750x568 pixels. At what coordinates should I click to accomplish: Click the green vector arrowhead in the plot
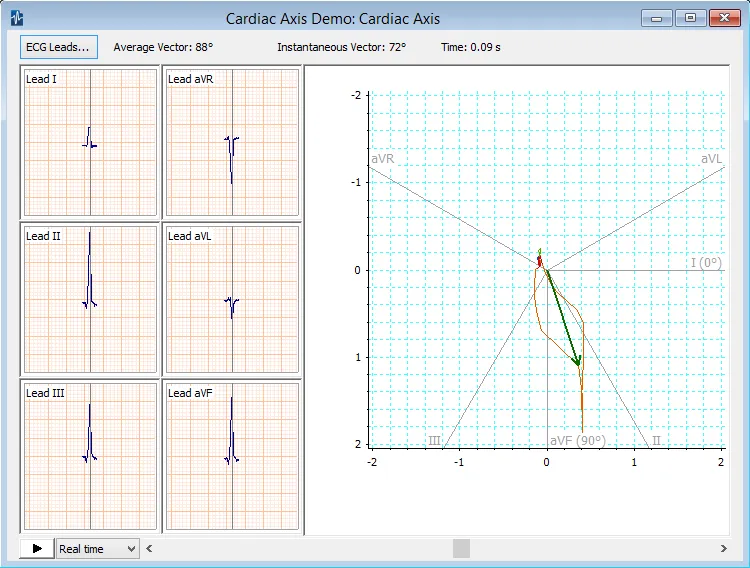577,359
